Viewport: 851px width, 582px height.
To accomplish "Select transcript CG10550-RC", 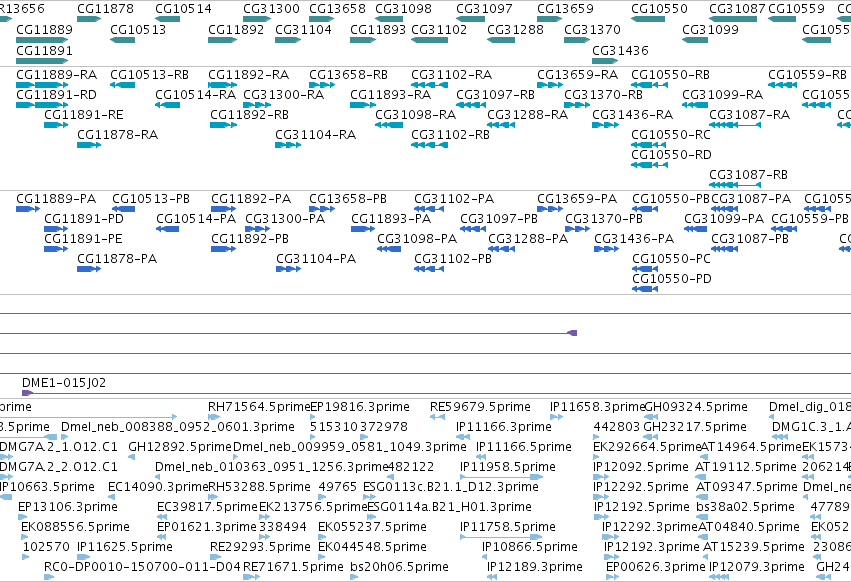I will pos(648,145).
